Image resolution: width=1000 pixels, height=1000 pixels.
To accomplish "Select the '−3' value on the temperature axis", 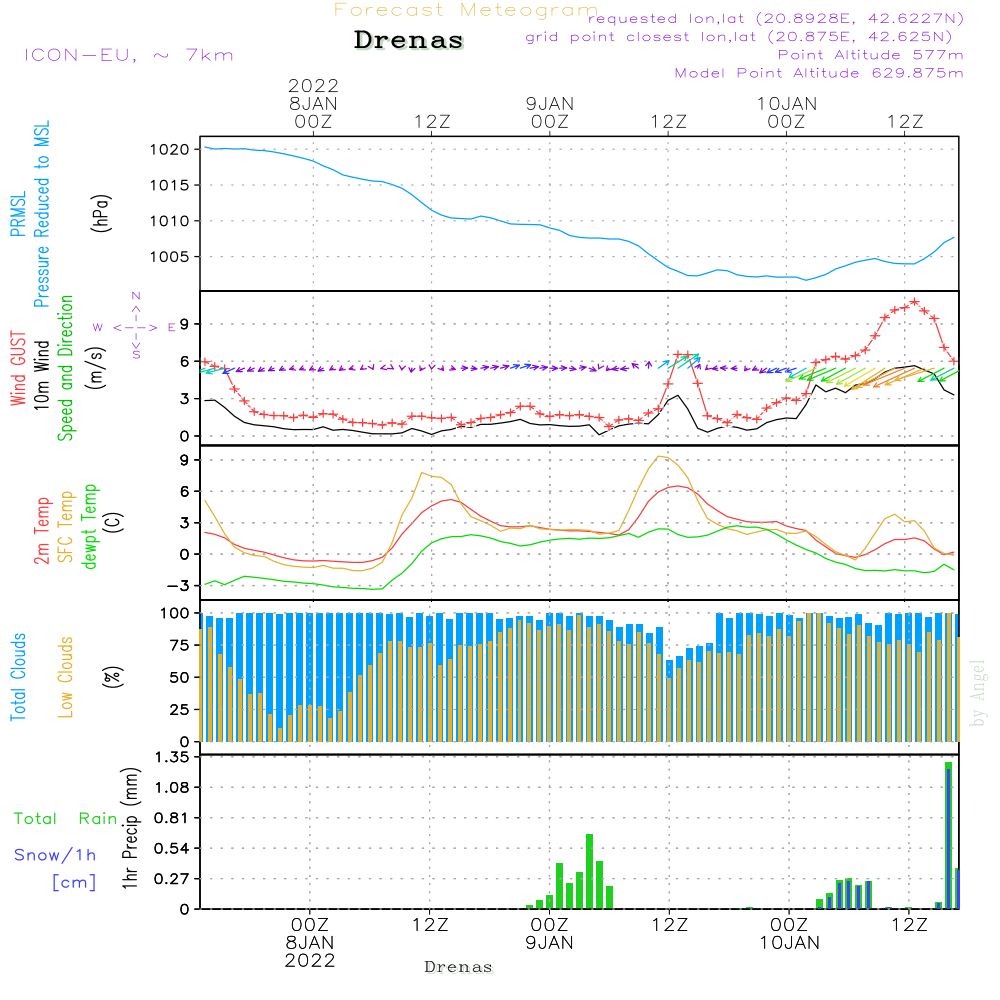I will (178, 585).
